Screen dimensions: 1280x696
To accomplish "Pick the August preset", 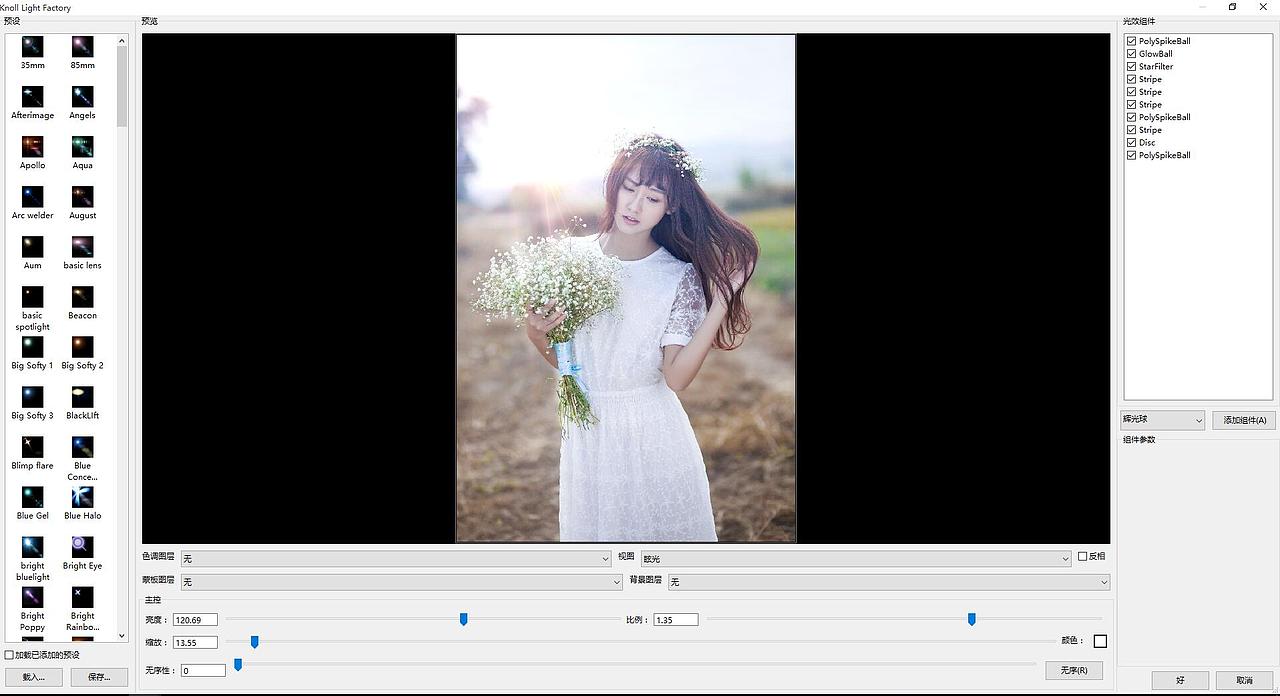I will click(x=82, y=196).
